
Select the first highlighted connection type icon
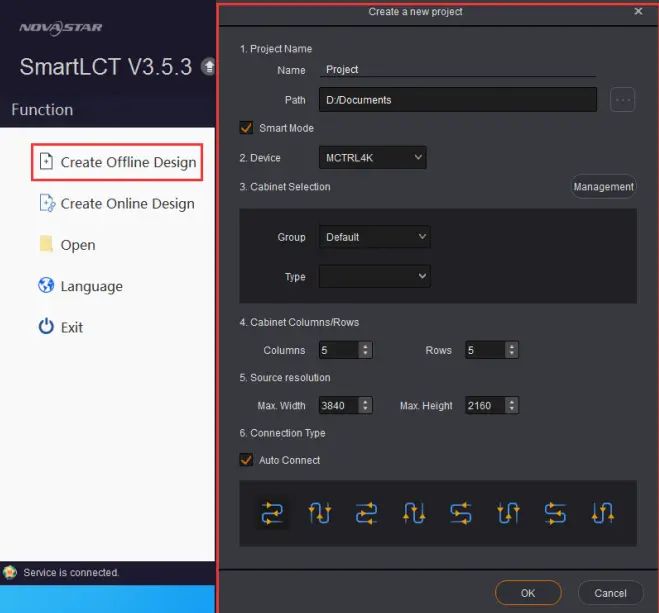click(272, 513)
